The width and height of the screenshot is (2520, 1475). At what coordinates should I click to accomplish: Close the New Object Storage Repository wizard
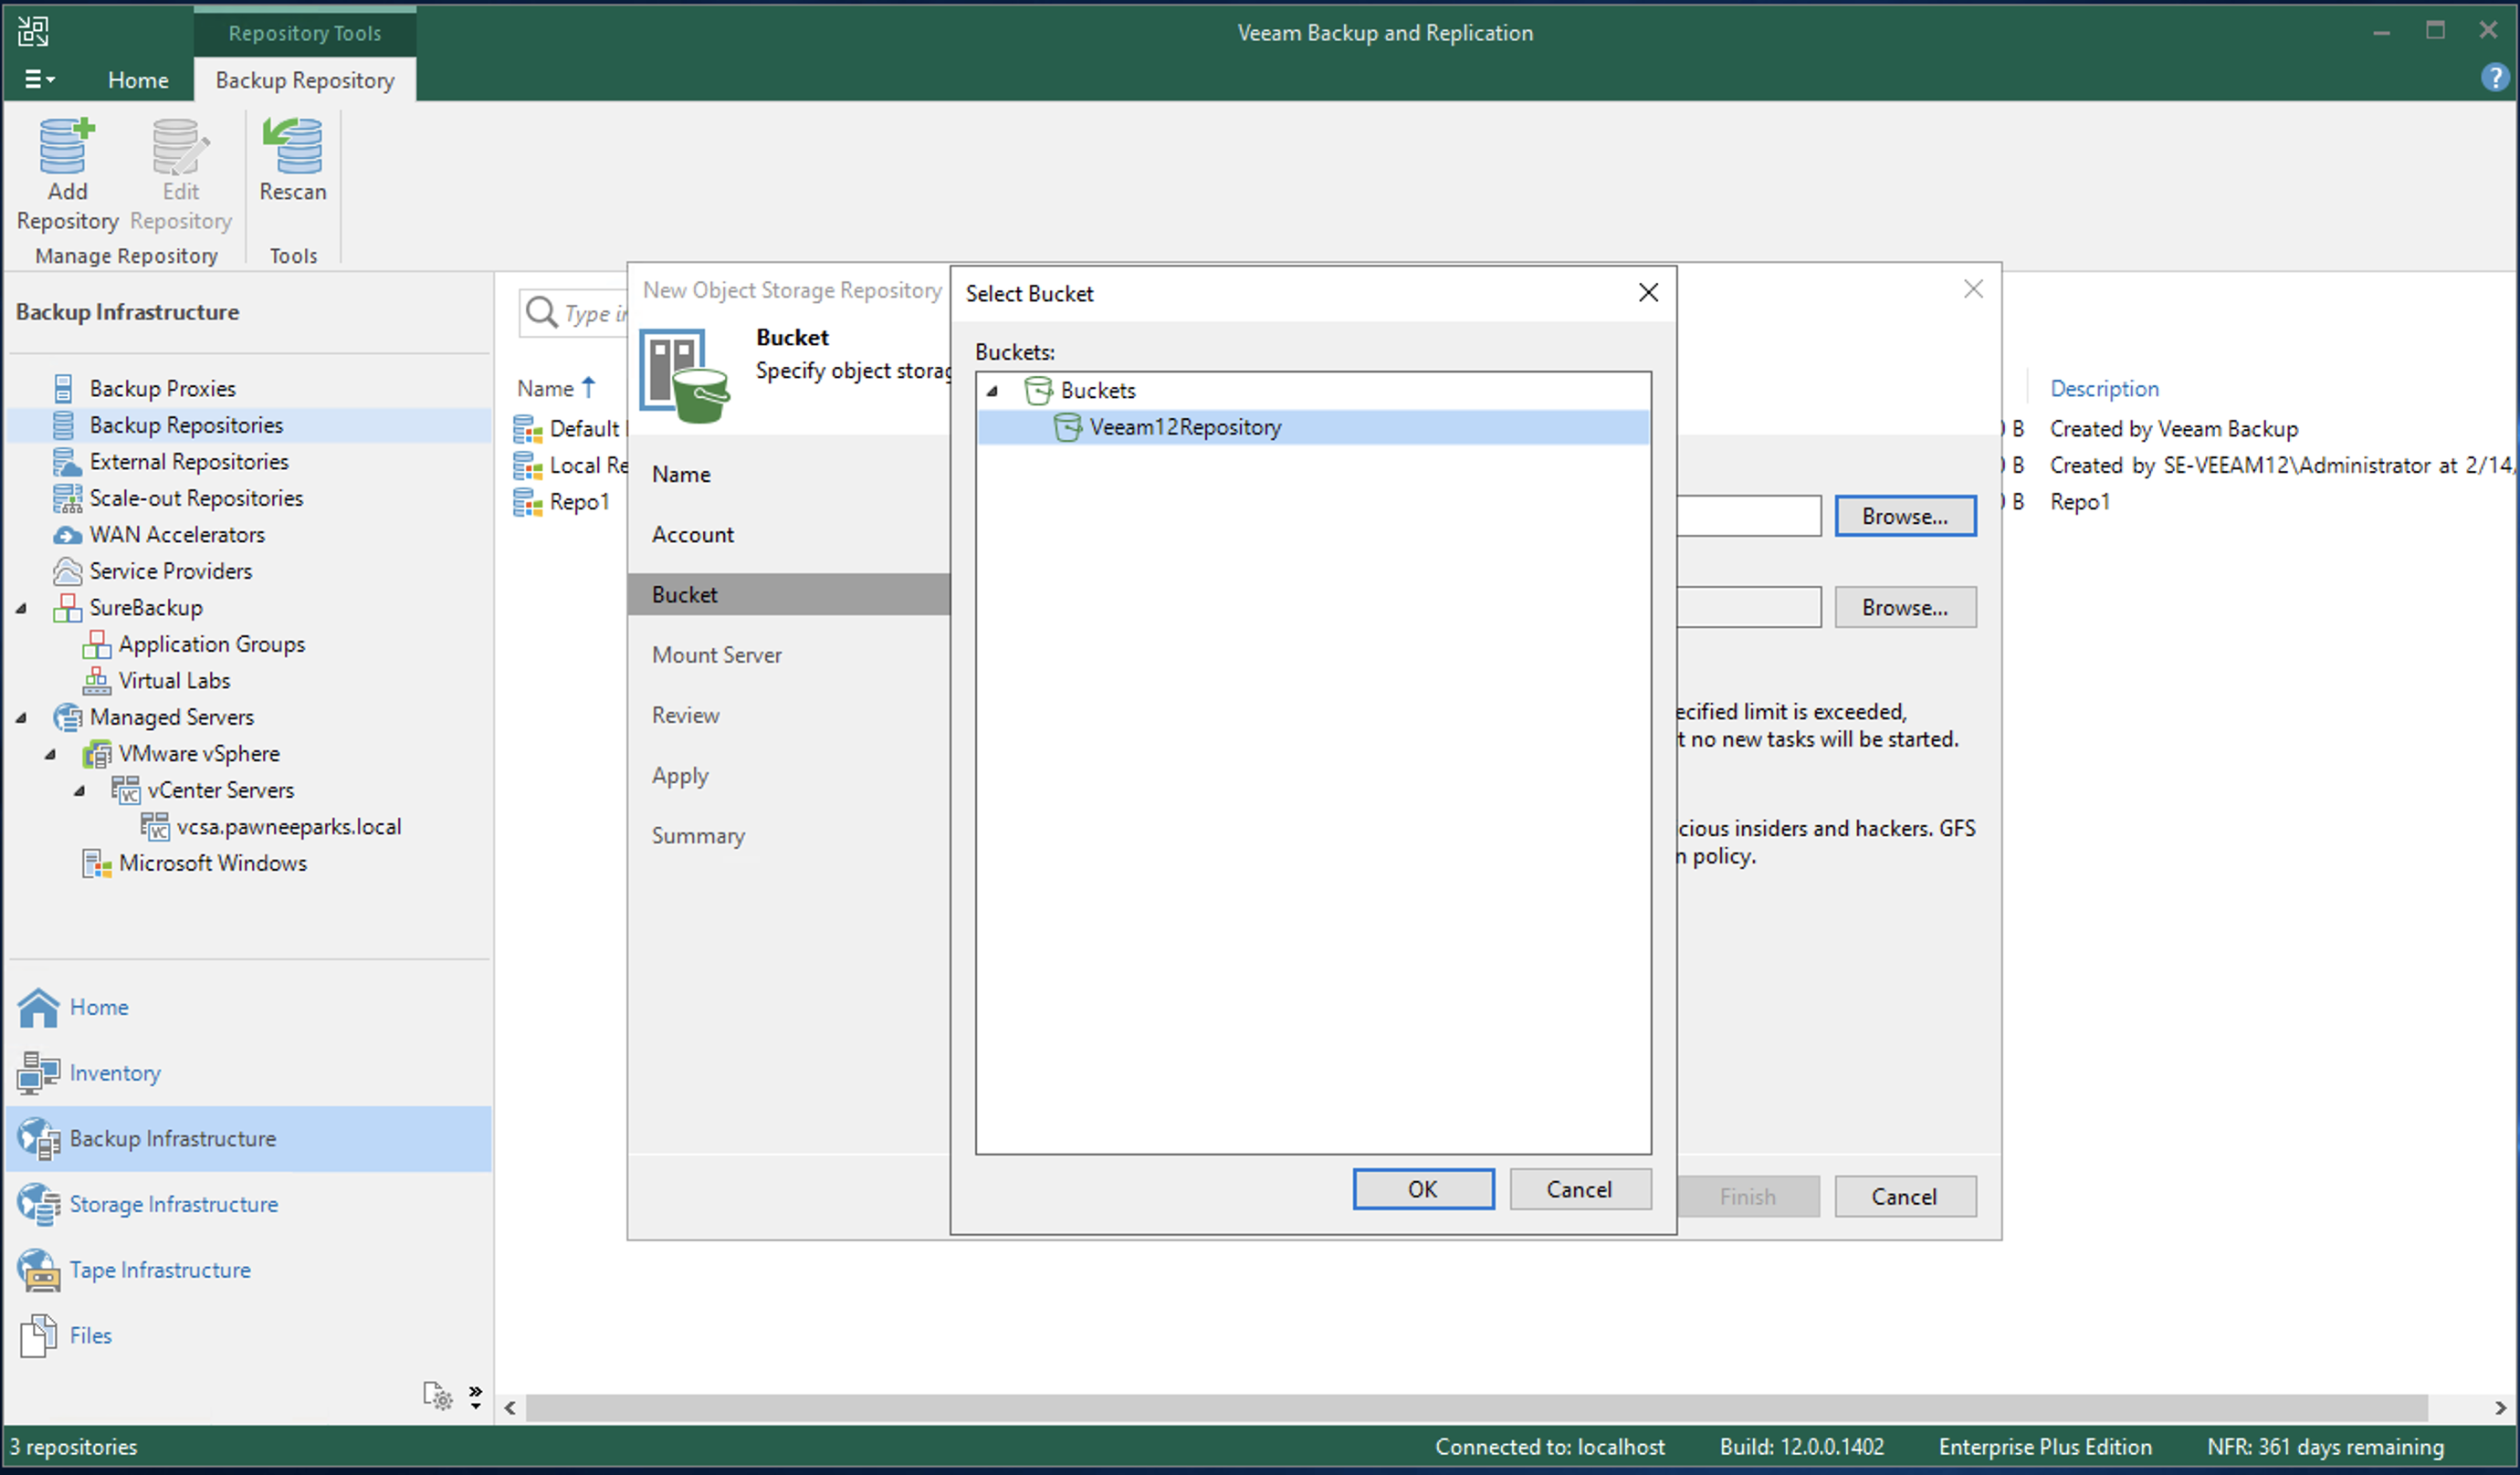coord(1973,289)
